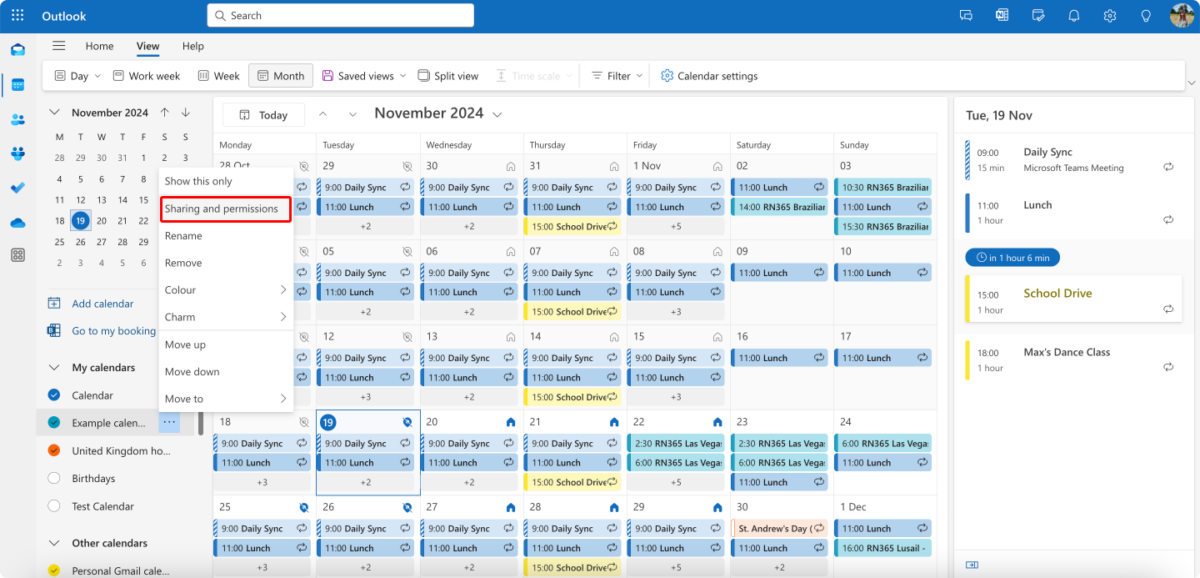Screen dimensions: 1200x578
Task: Open the November 2024 month picker dropdown
Action: pos(497,113)
